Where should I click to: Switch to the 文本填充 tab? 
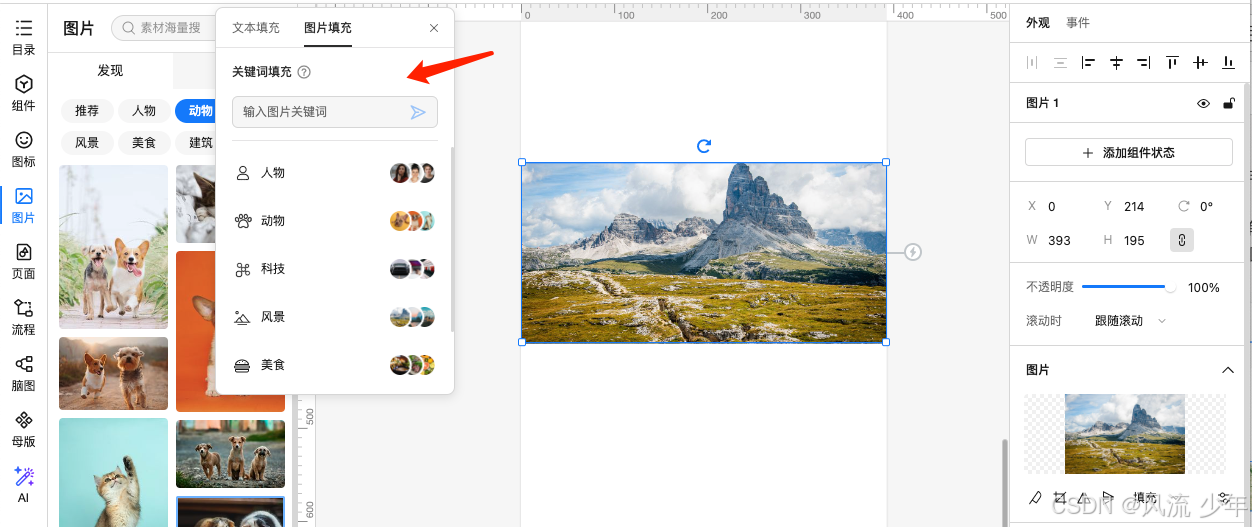[256, 28]
